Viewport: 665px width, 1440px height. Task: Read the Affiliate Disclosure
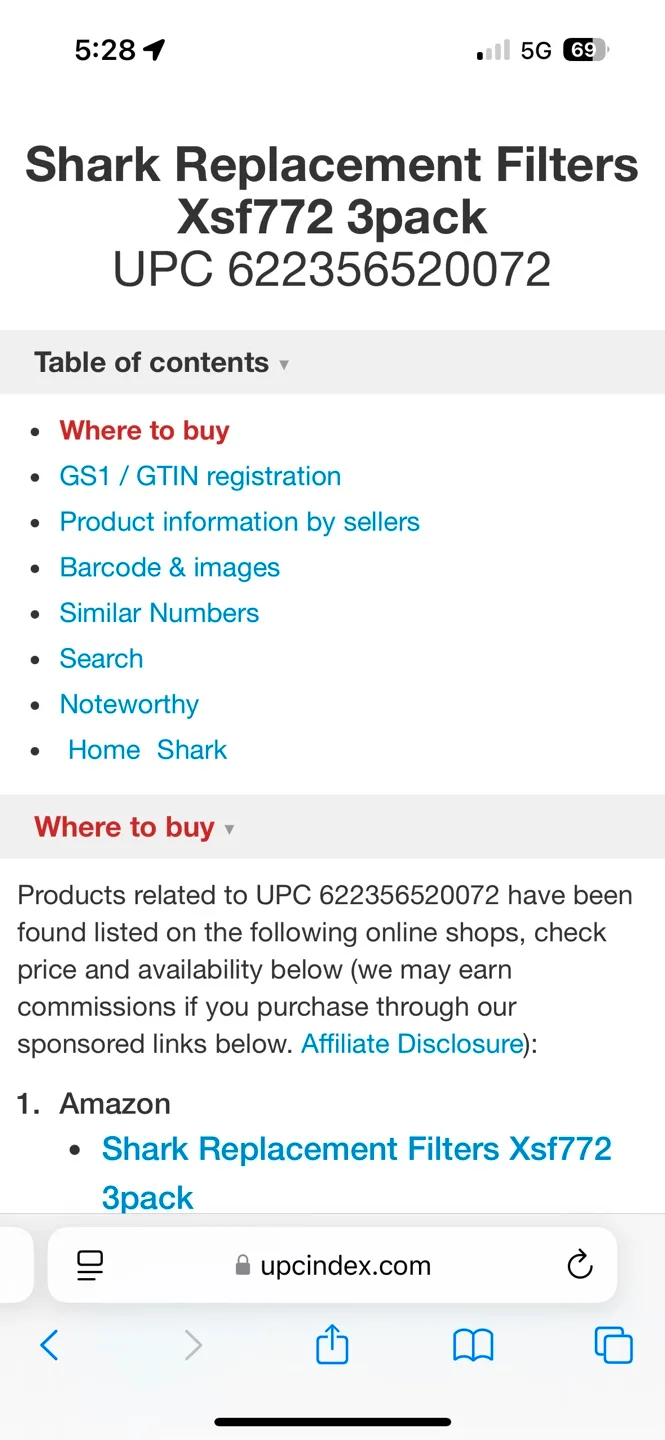(412, 1044)
